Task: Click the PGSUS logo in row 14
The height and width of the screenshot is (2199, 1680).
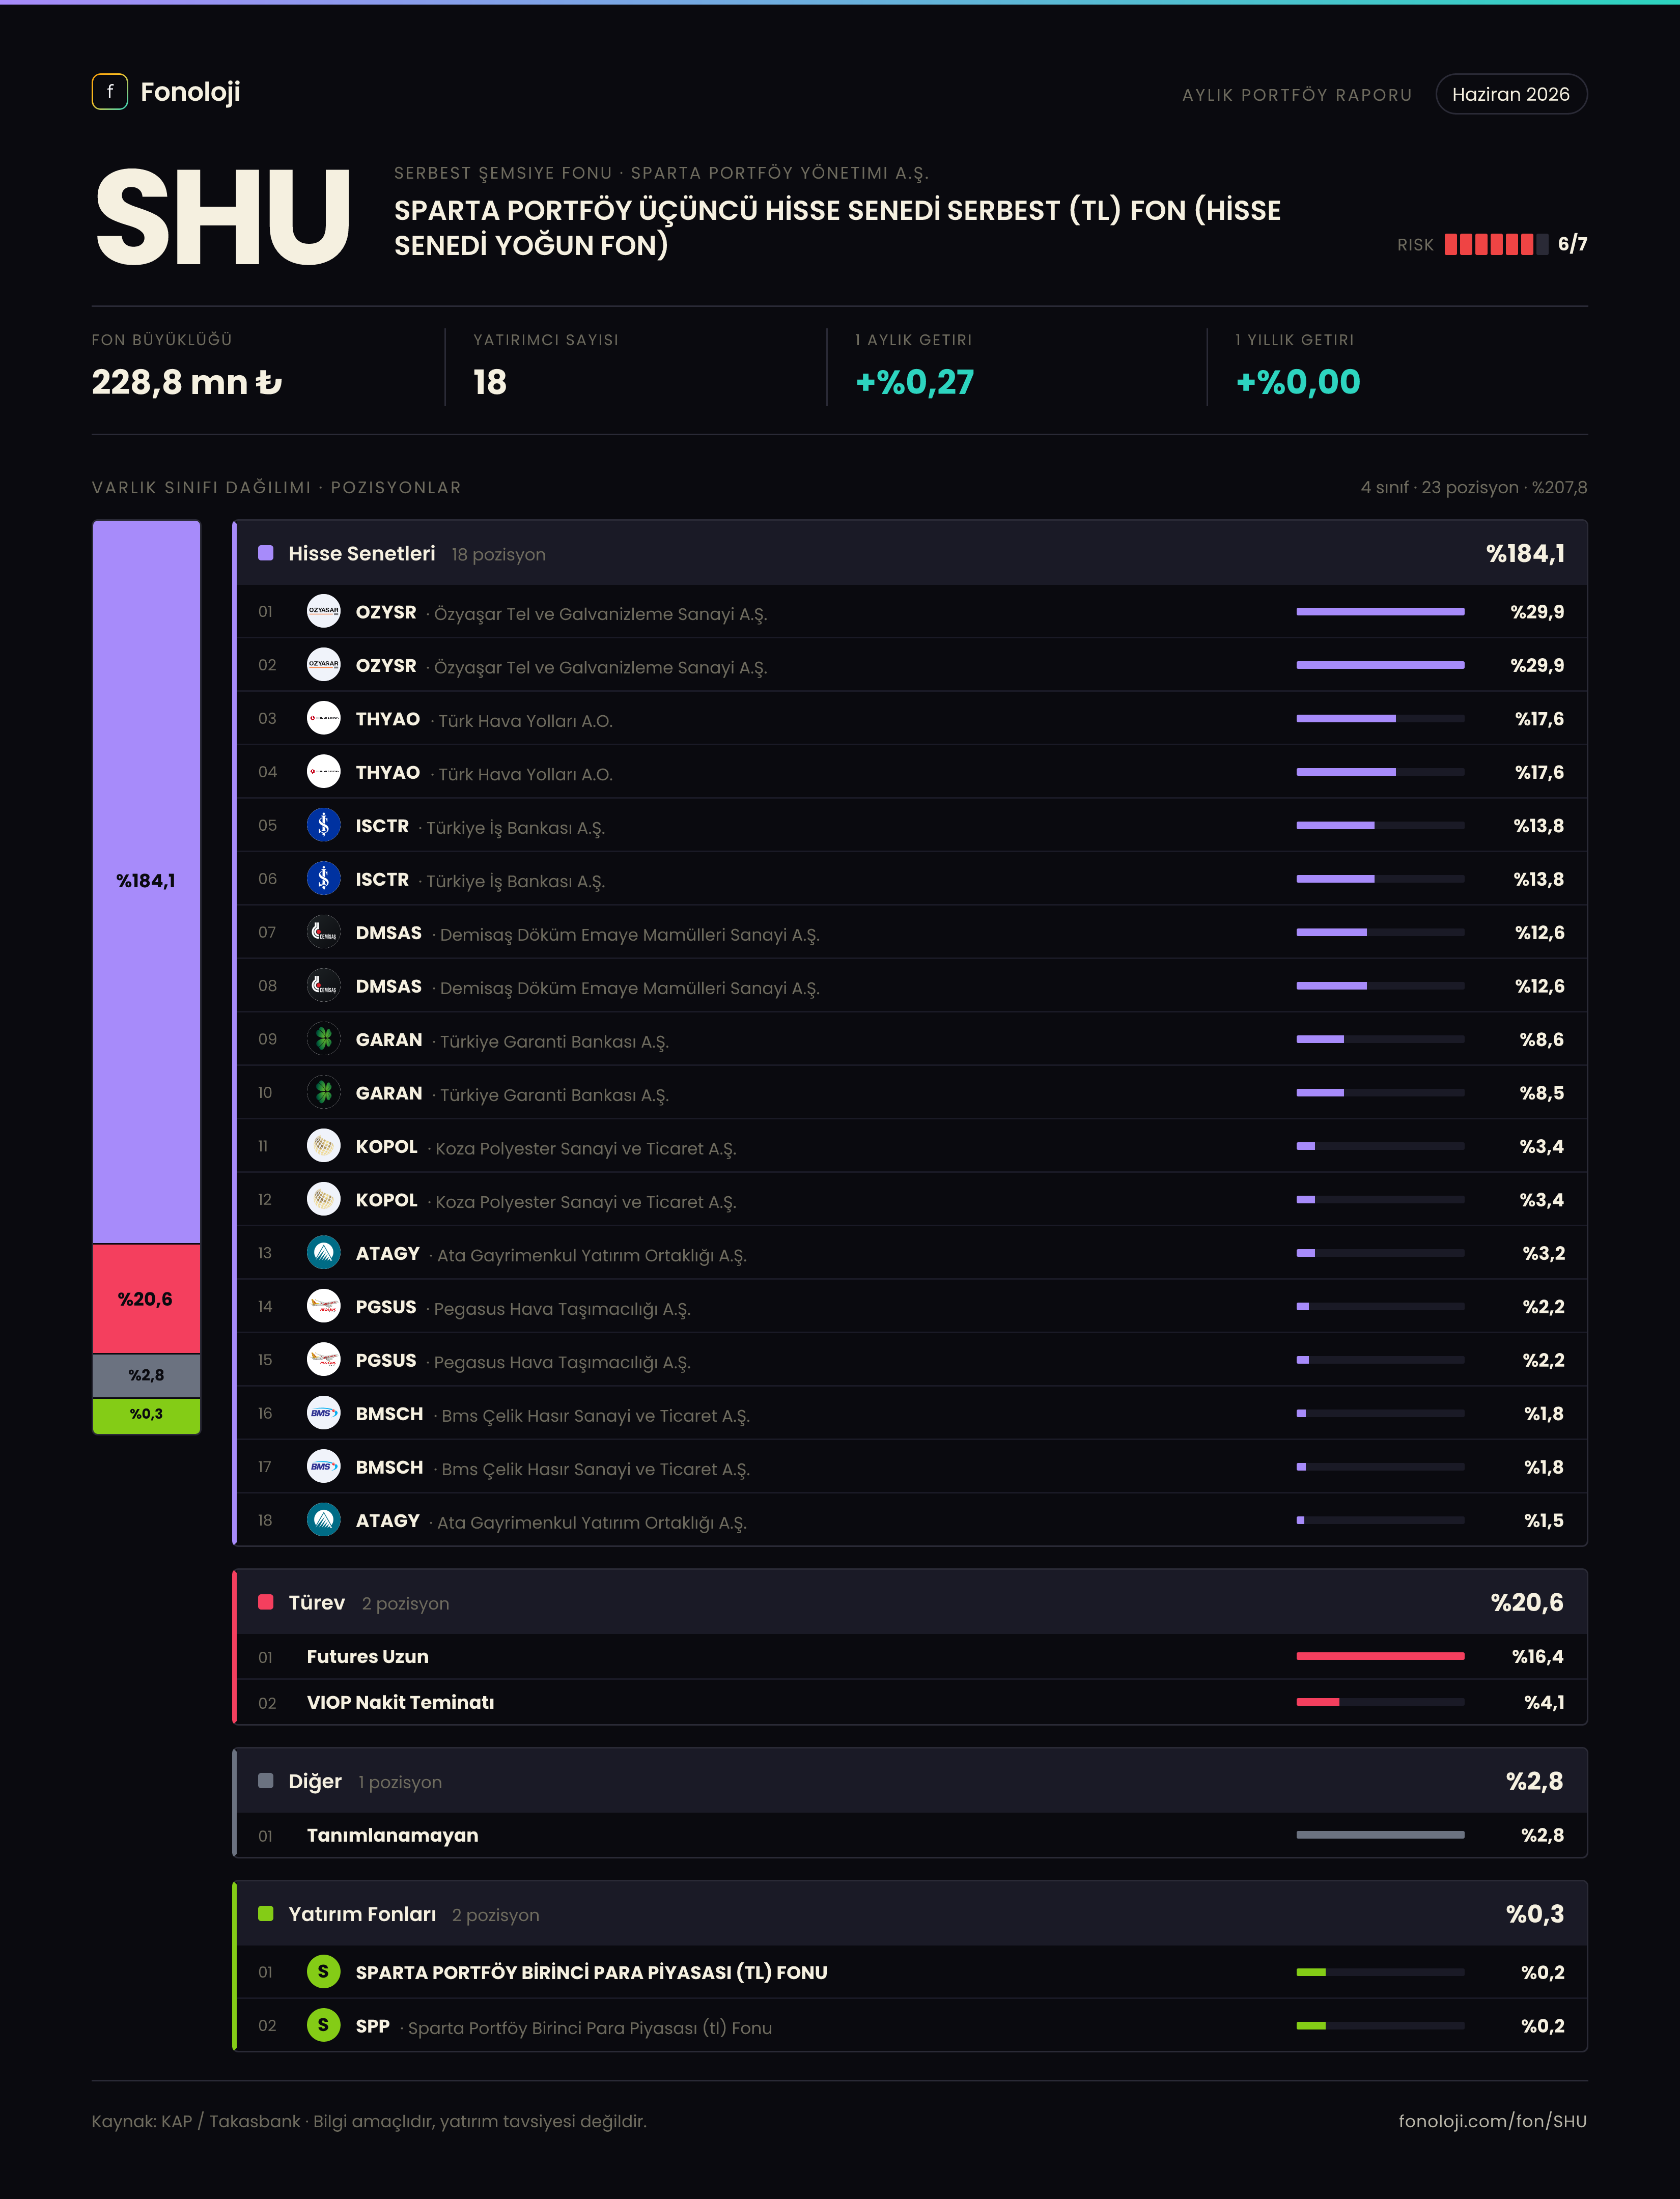Action: coord(323,1307)
